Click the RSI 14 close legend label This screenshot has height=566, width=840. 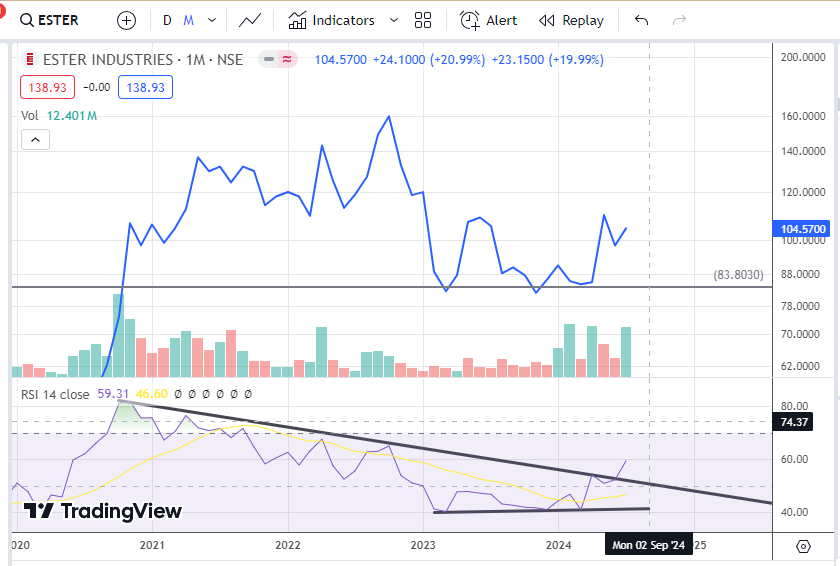[55, 395]
